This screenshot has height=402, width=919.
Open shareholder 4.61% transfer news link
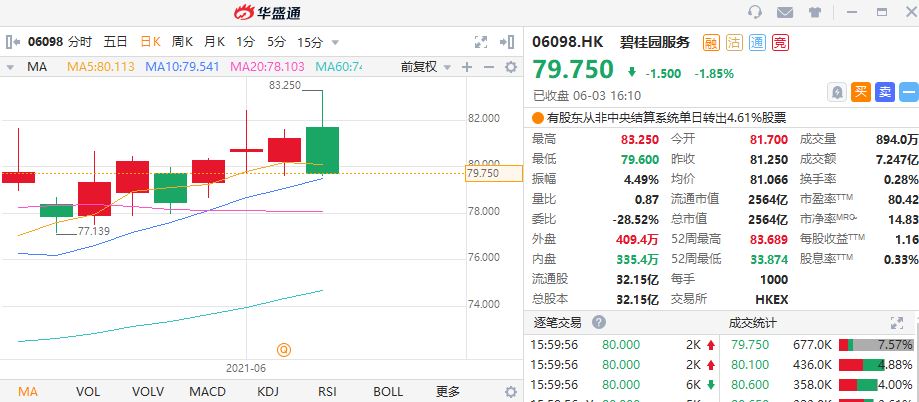(x=666, y=118)
